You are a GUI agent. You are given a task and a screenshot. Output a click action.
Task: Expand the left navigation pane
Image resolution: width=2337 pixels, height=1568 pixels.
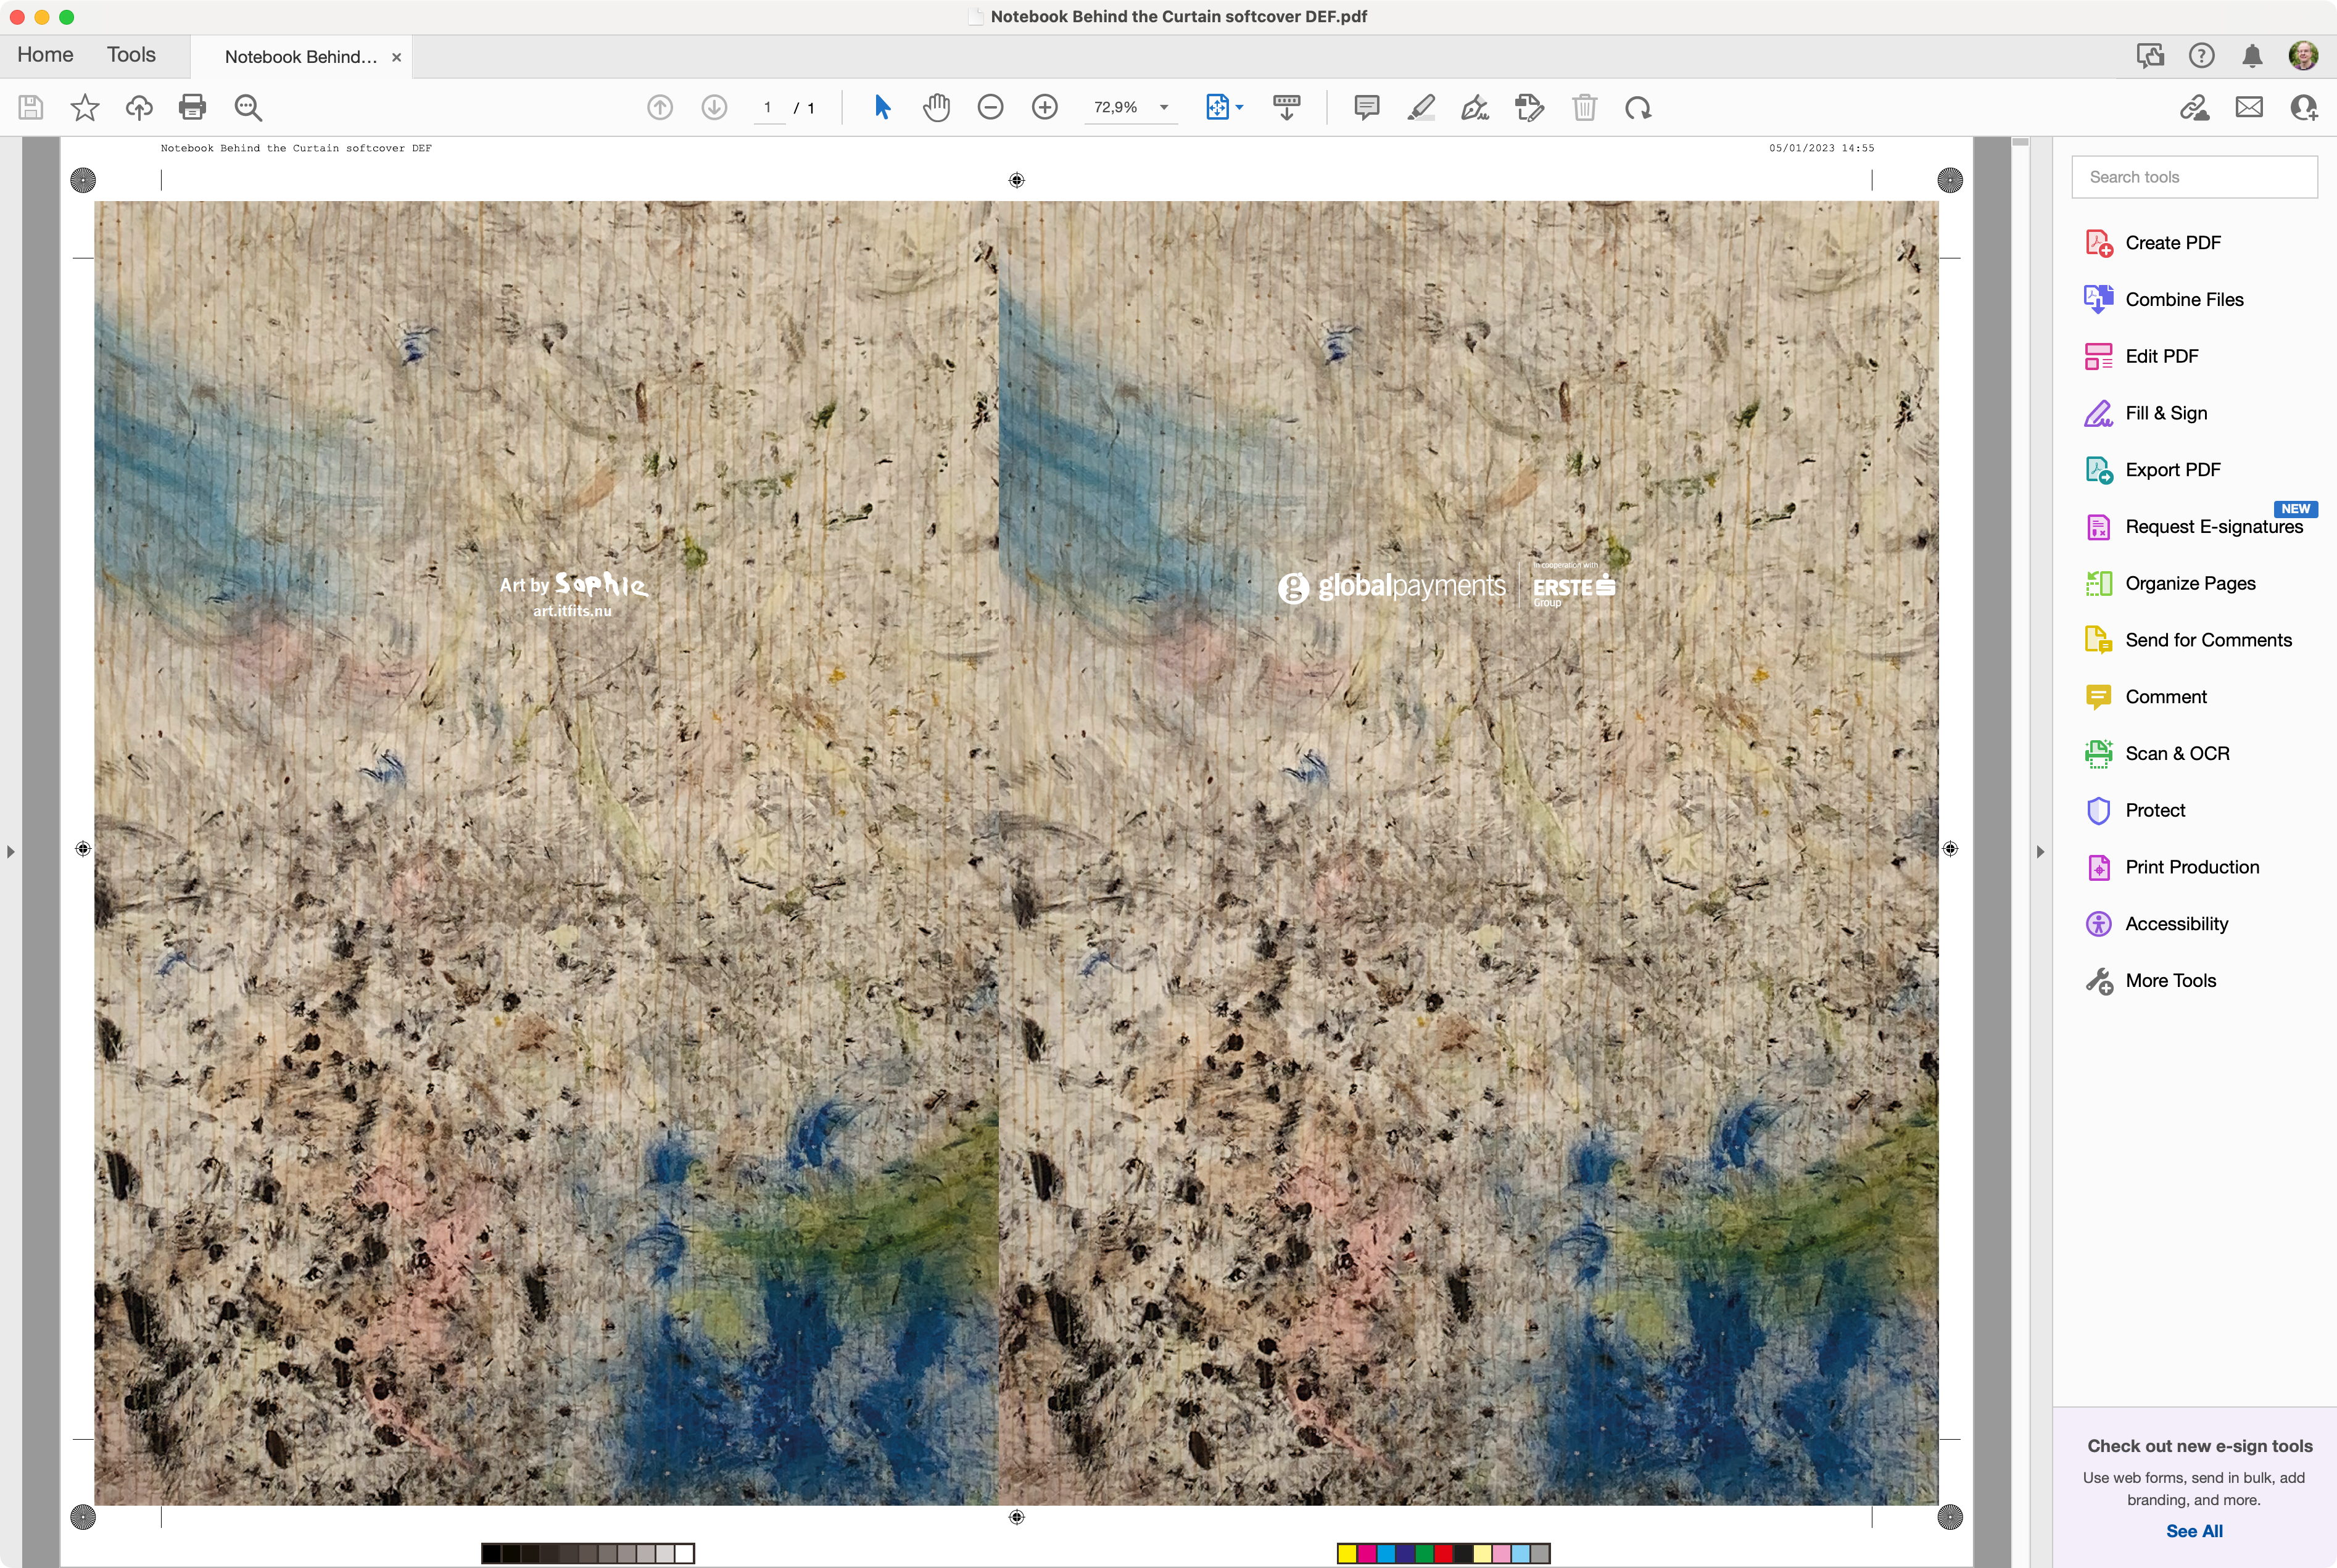(11, 852)
